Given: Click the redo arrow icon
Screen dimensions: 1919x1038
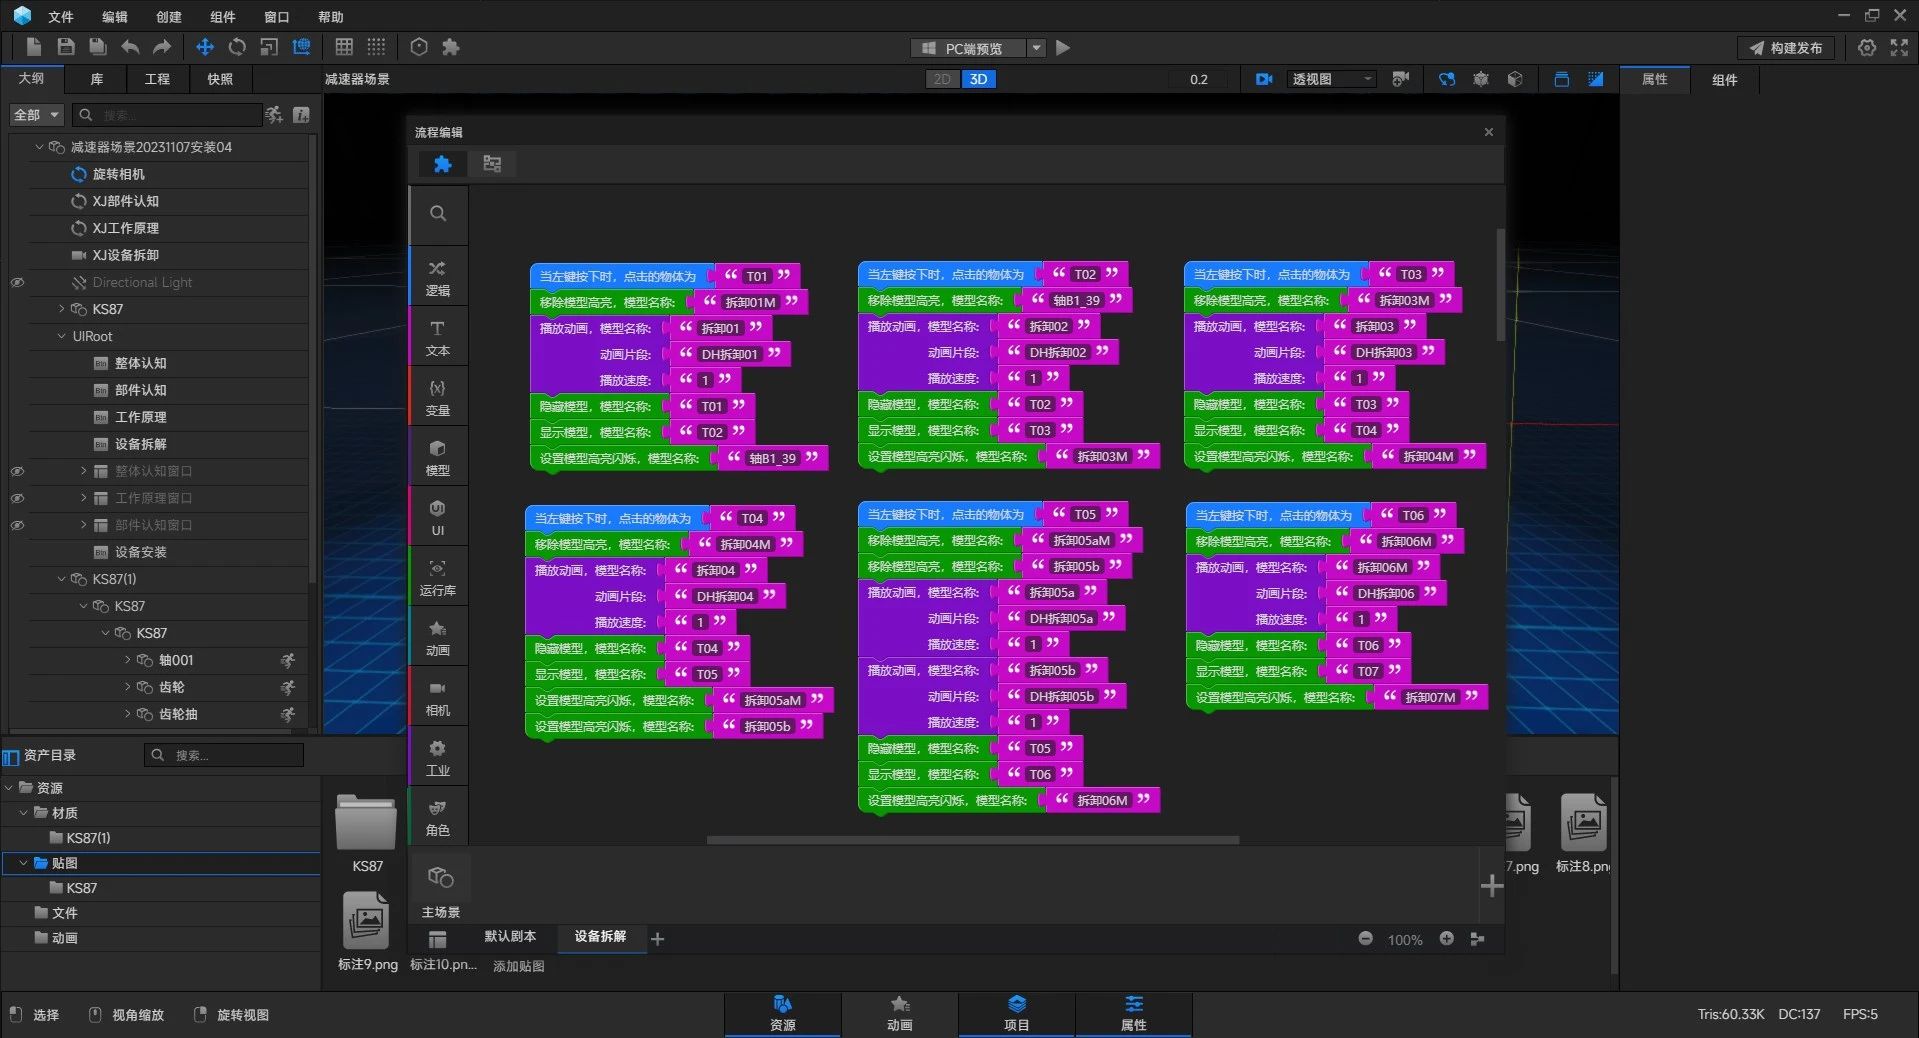Looking at the screenshot, I should 162,47.
